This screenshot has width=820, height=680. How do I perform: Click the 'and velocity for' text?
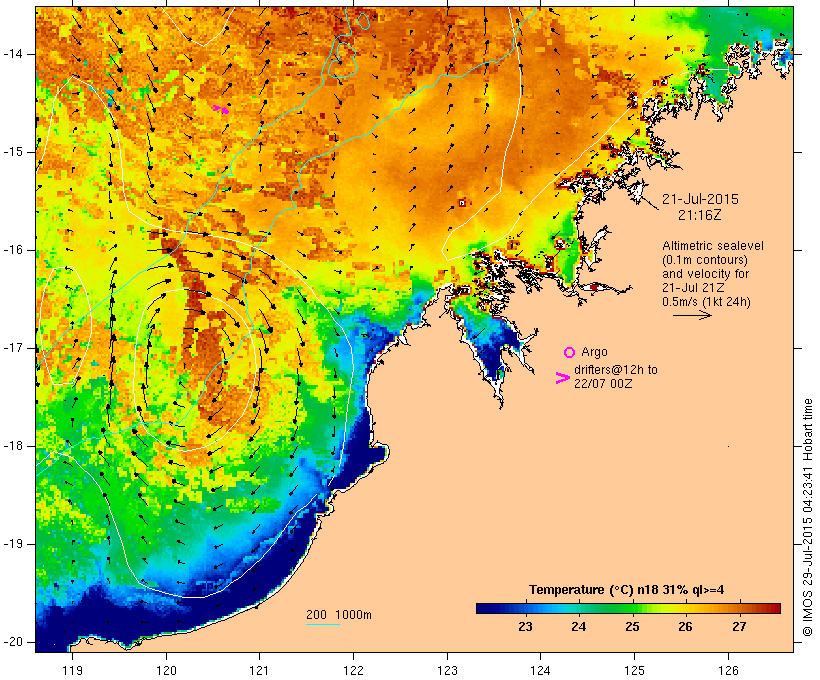click(x=705, y=274)
